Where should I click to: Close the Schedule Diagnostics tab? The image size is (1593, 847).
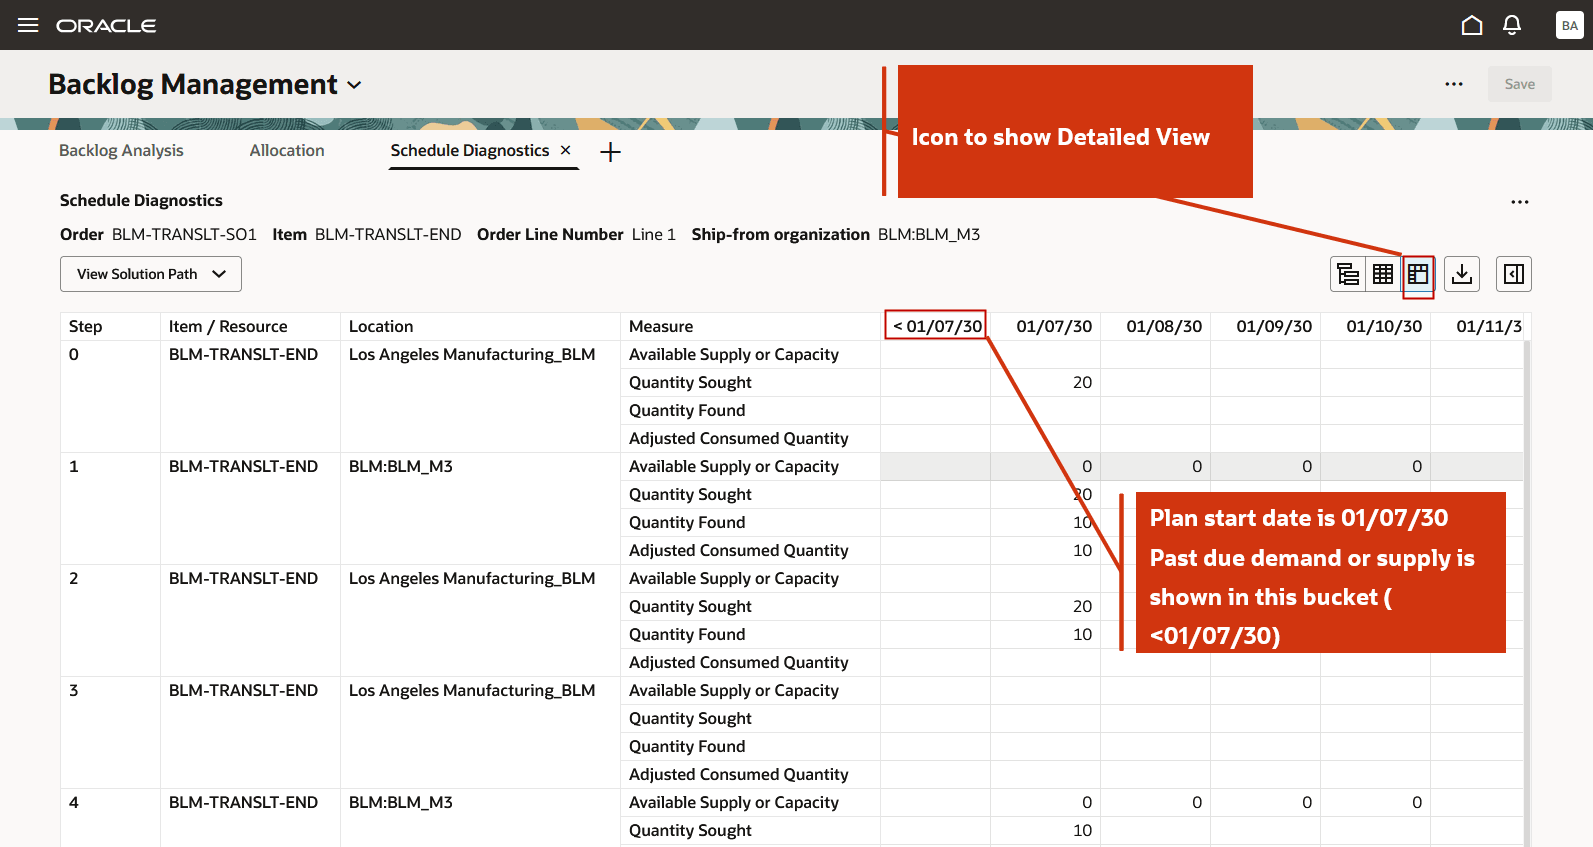(565, 150)
